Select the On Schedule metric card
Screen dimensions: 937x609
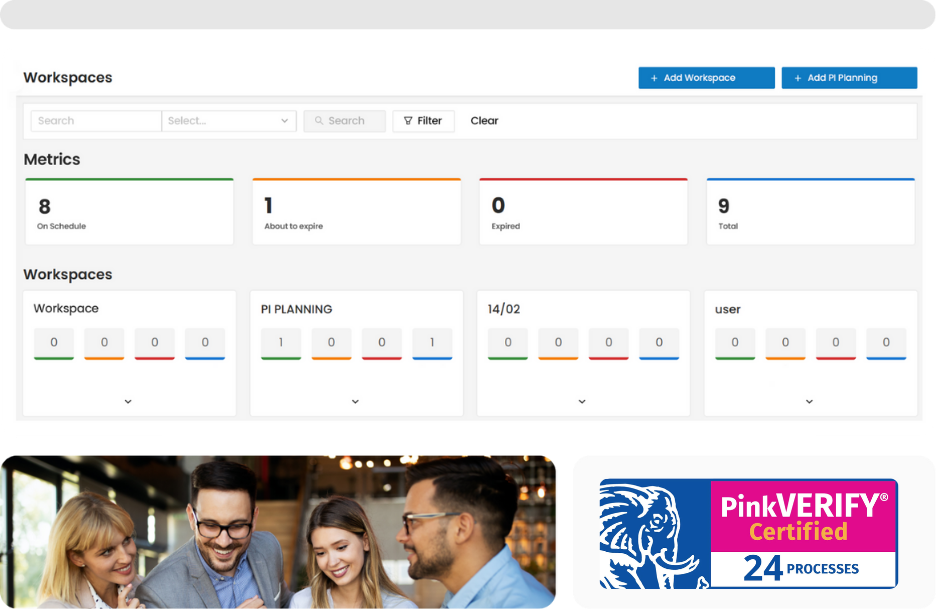coord(129,212)
